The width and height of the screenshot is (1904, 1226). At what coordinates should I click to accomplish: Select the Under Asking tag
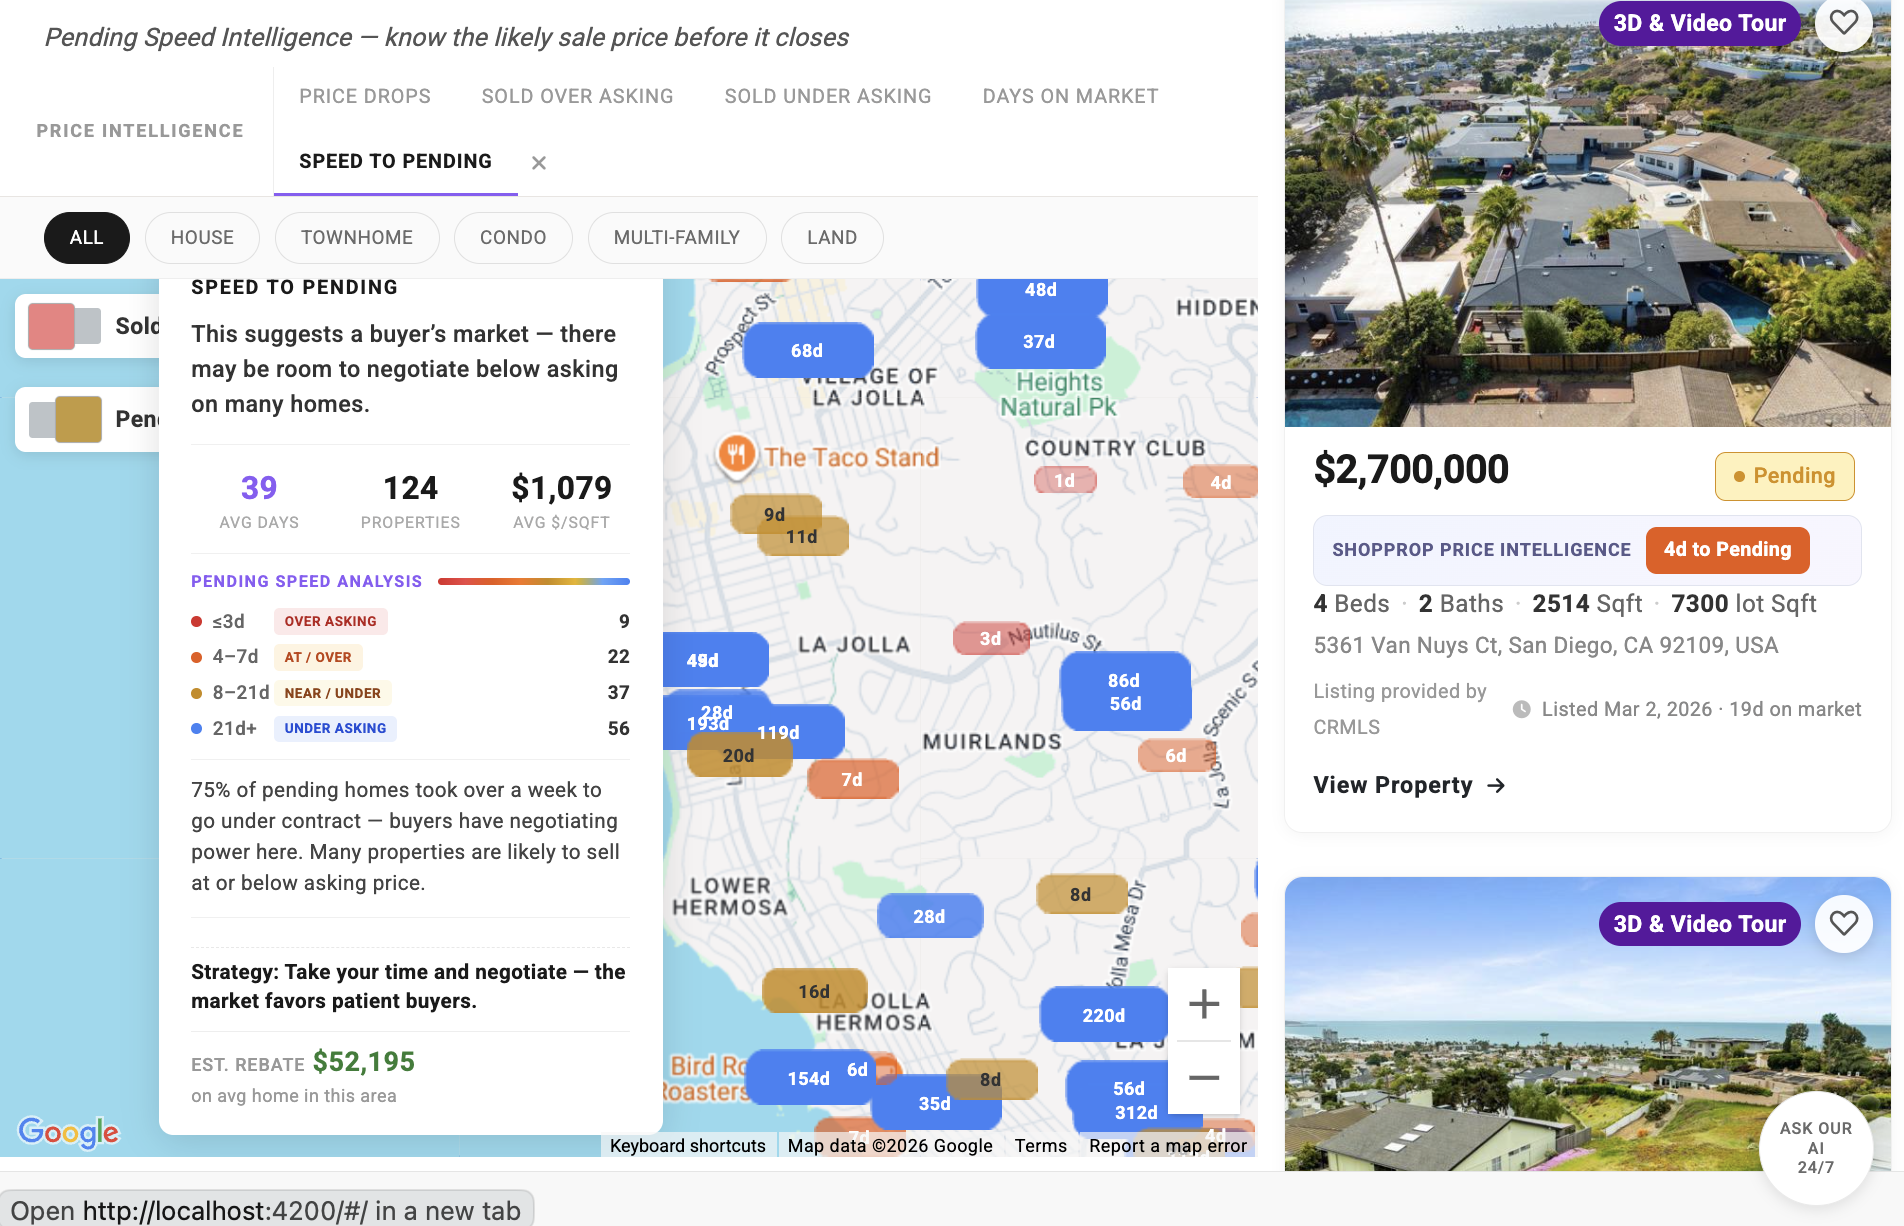click(x=335, y=728)
